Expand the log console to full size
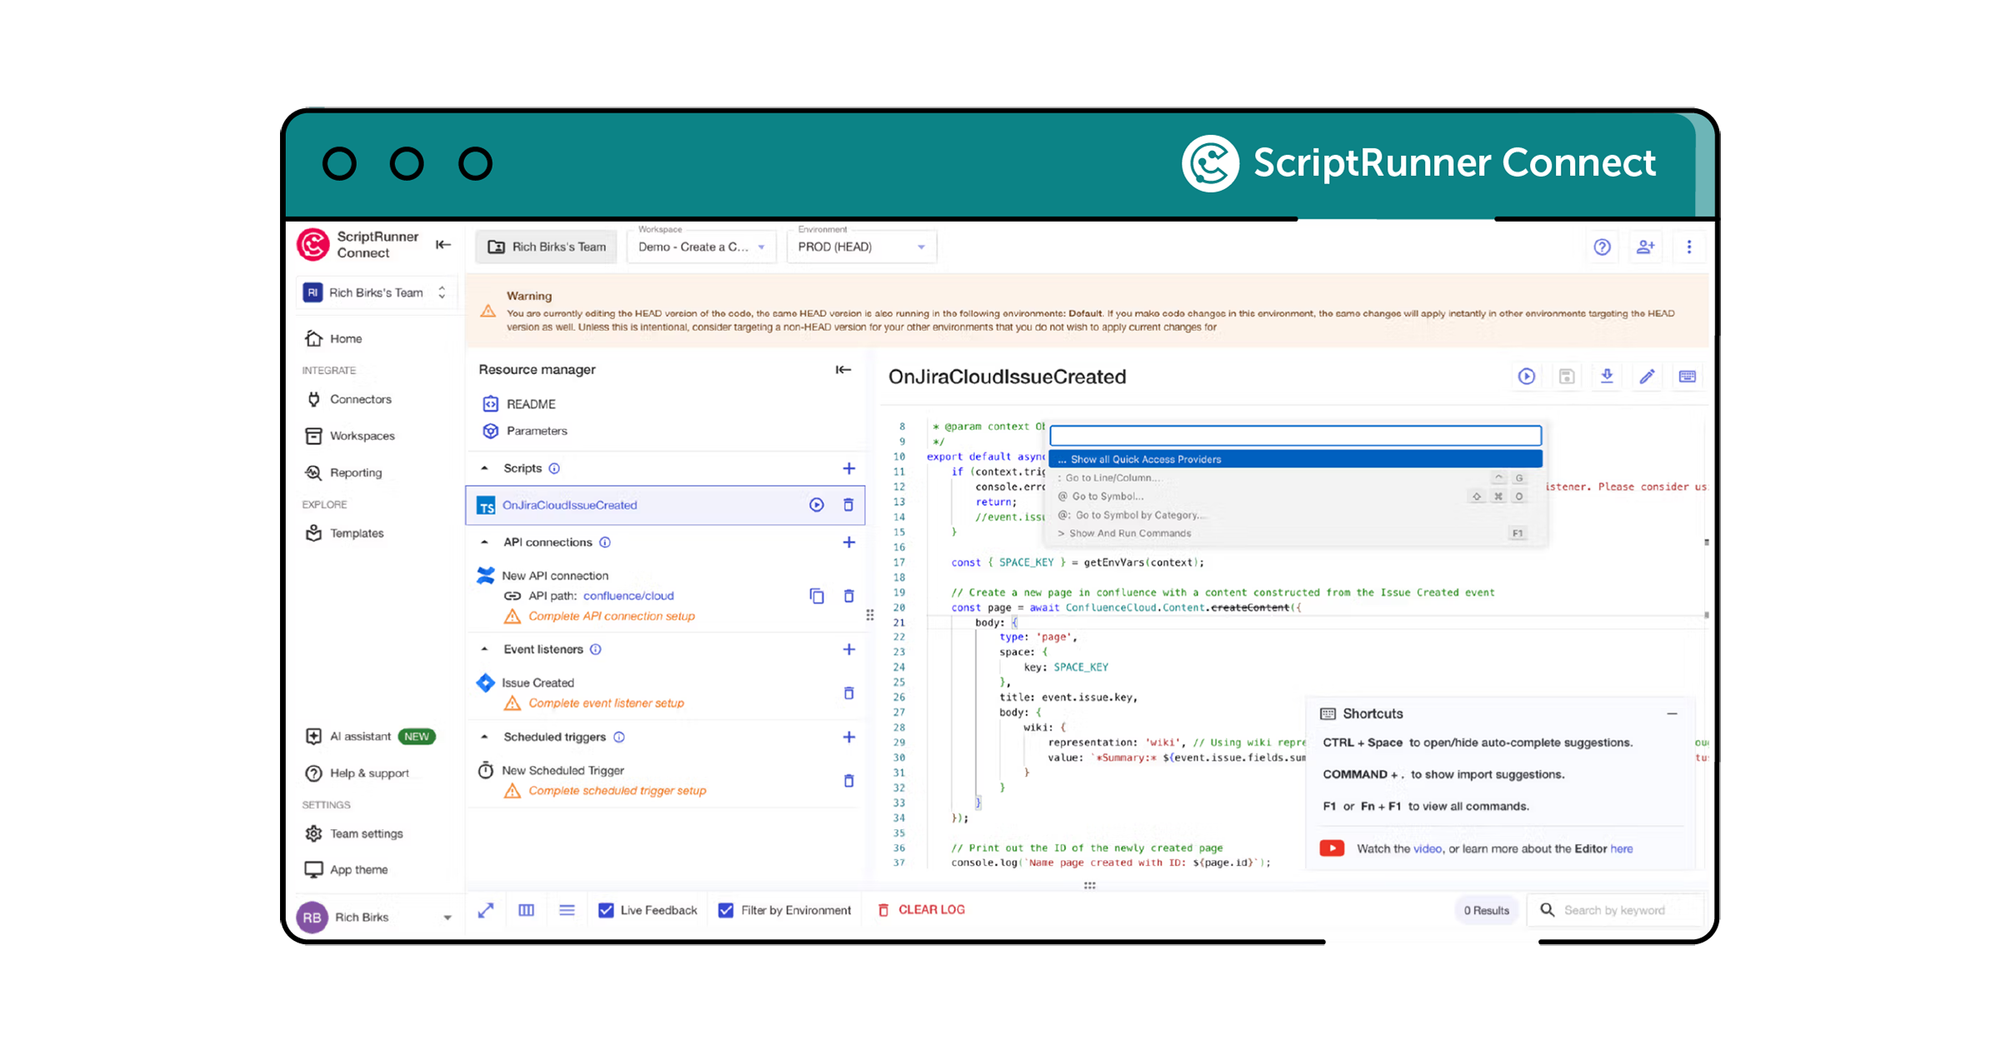Viewport: 2000px width, 1050px height. click(x=486, y=910)
